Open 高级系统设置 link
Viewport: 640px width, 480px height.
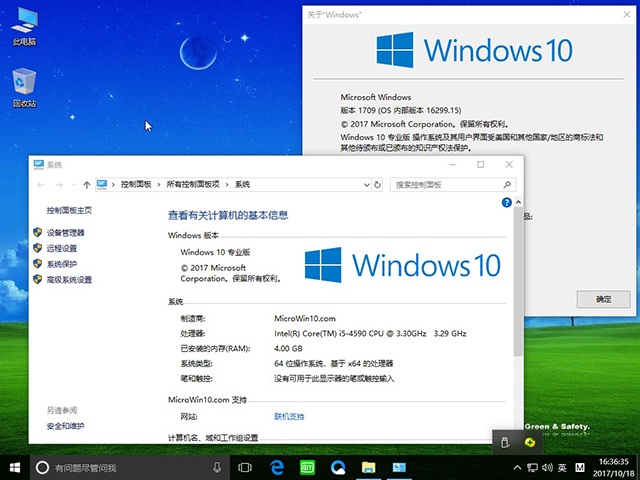pyautogui.click(x=69, y=280)
